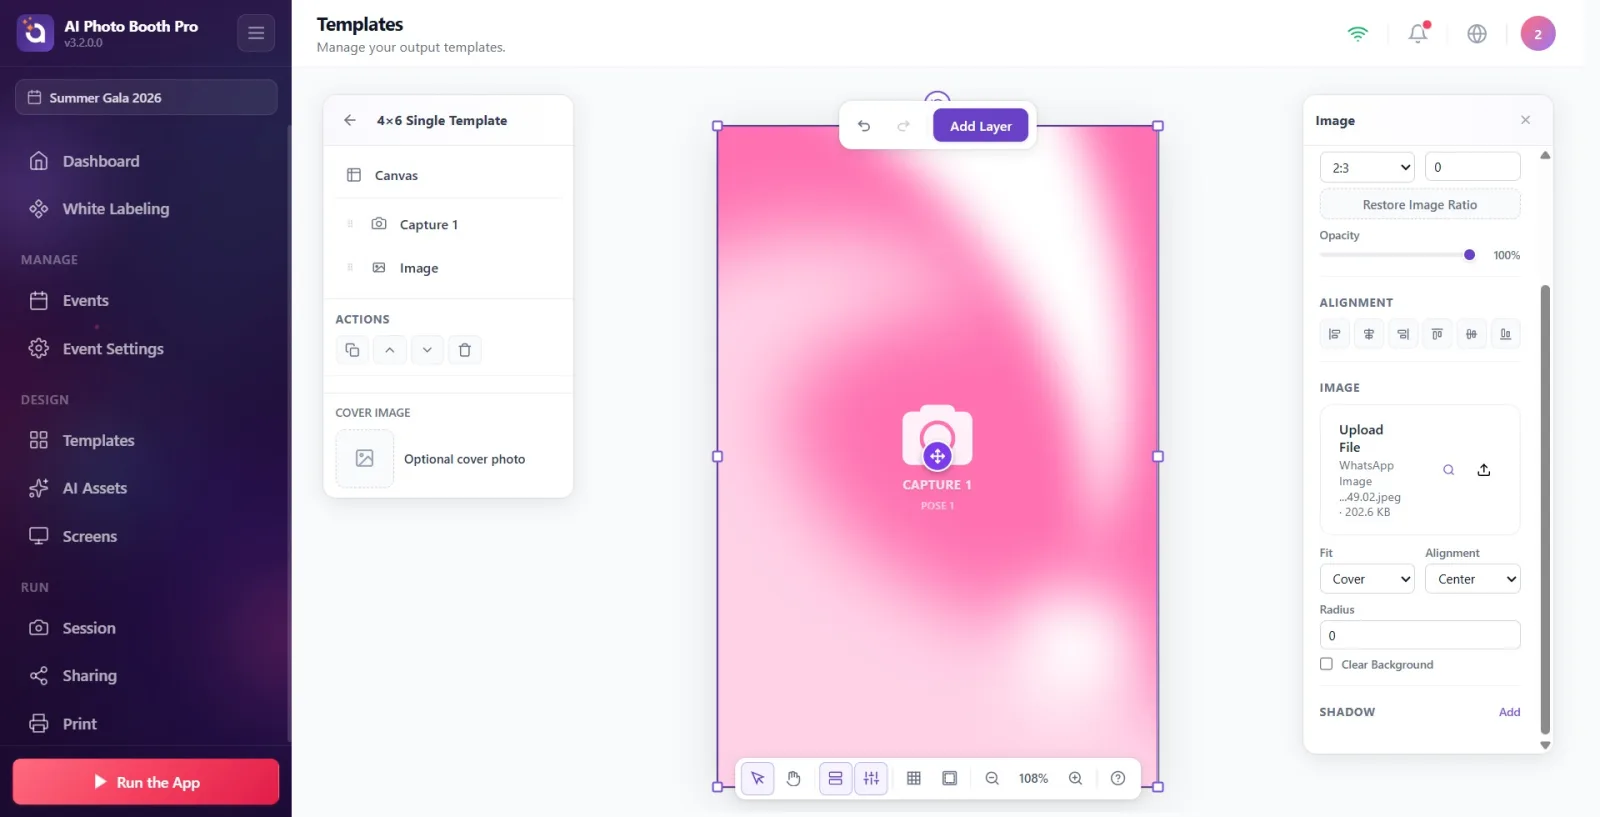Adjust the Opacity slider handle
Viewport: 1600px width, 817px height.
click(x=1469, y=255)
